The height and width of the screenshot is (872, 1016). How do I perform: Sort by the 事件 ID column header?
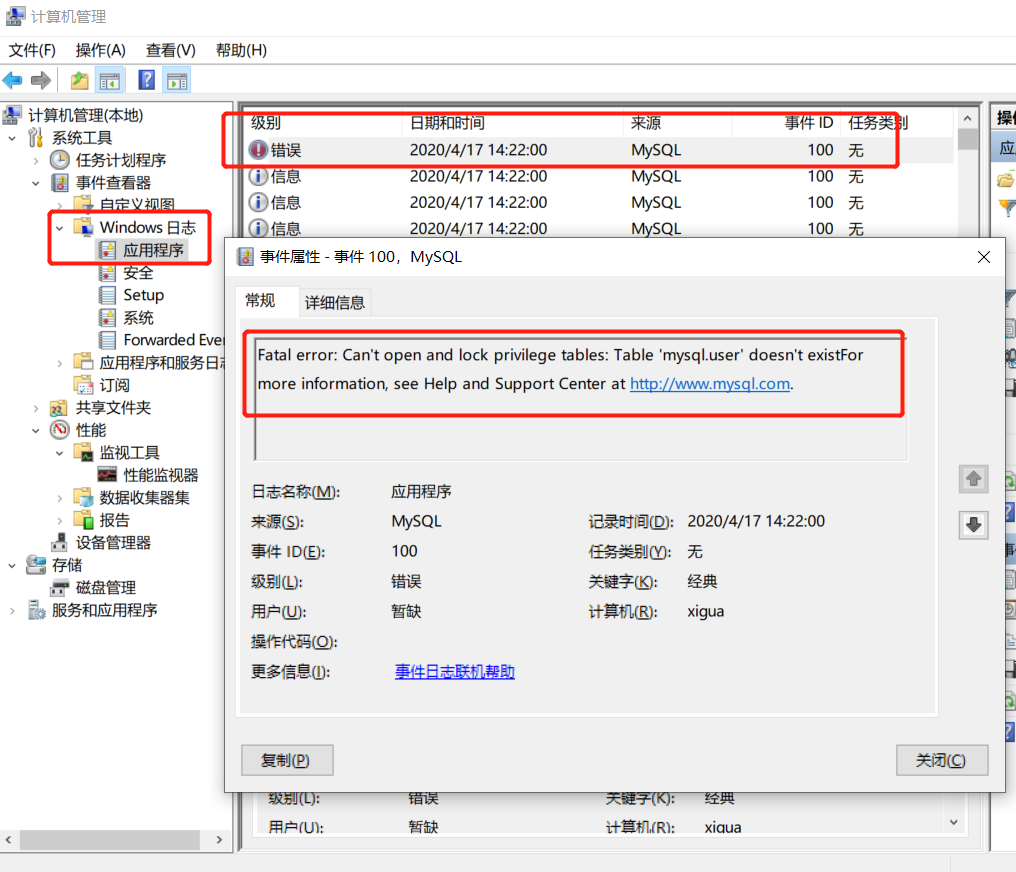786,122
